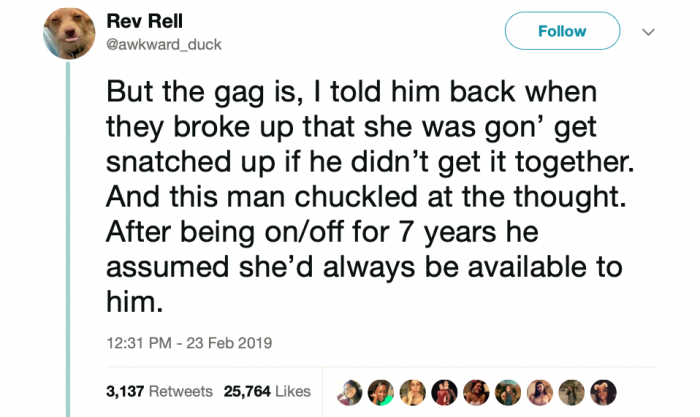Open the tweet options chevron menu
Screen dimensions: 700x417
(x=648, y=32)
